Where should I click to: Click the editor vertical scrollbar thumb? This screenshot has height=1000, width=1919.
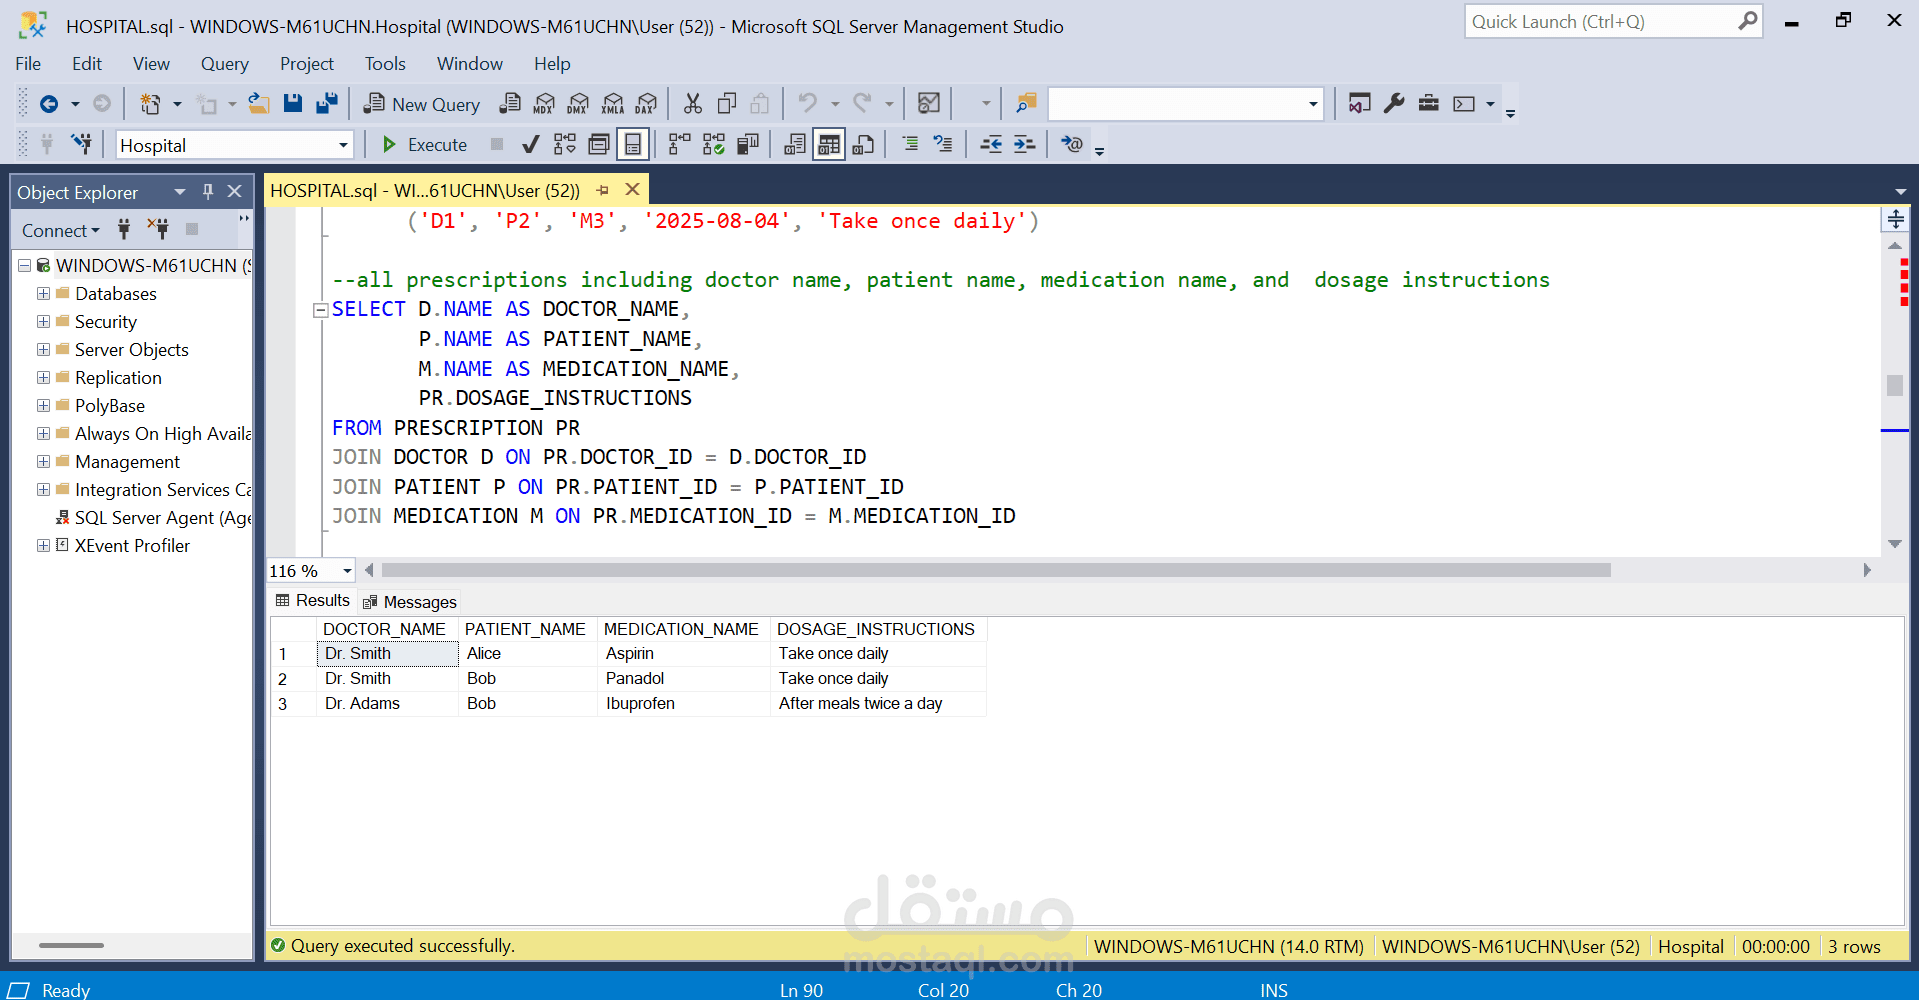point(1894,385)
